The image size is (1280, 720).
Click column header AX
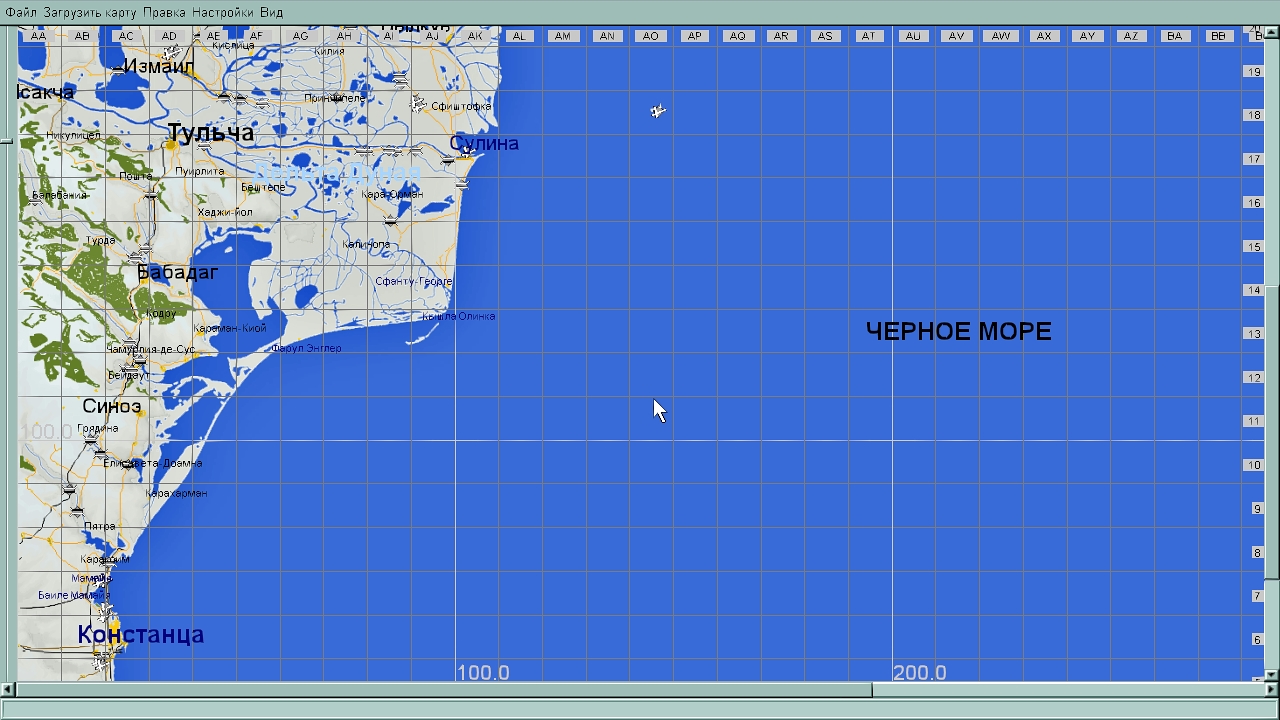click(x=1044, y=36)
